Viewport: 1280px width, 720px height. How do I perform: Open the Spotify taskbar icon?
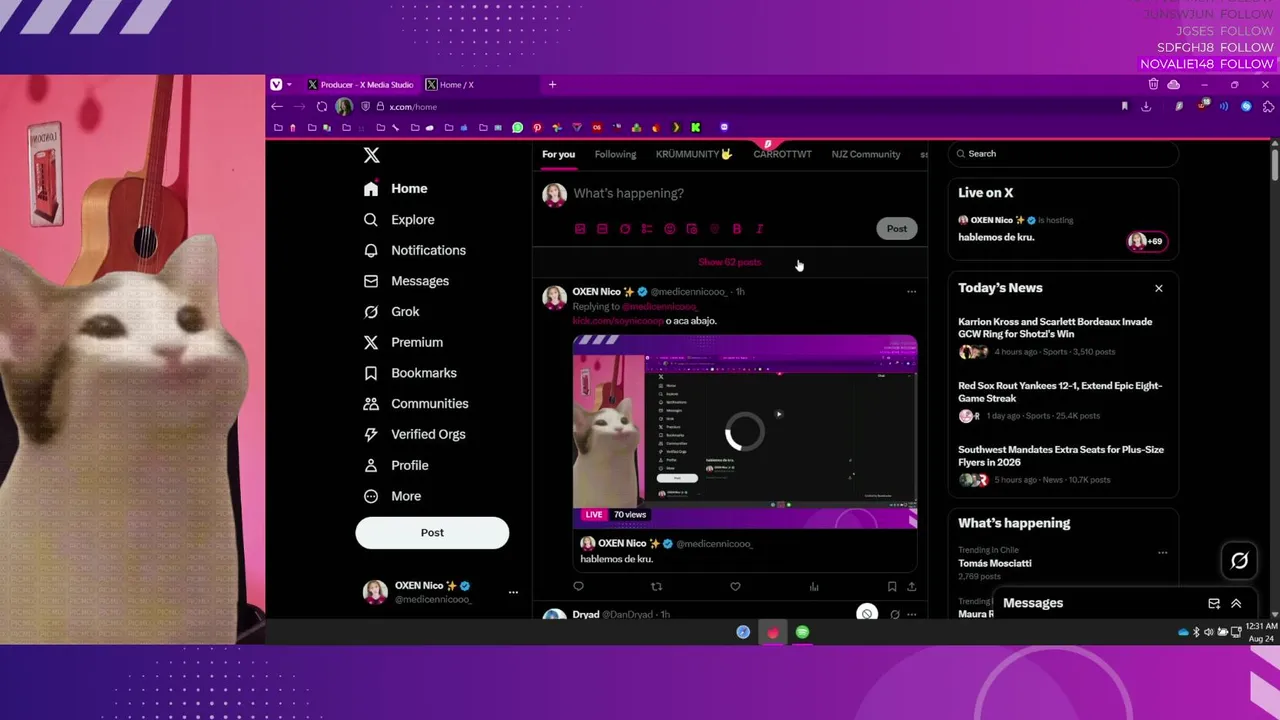point(802,632)
